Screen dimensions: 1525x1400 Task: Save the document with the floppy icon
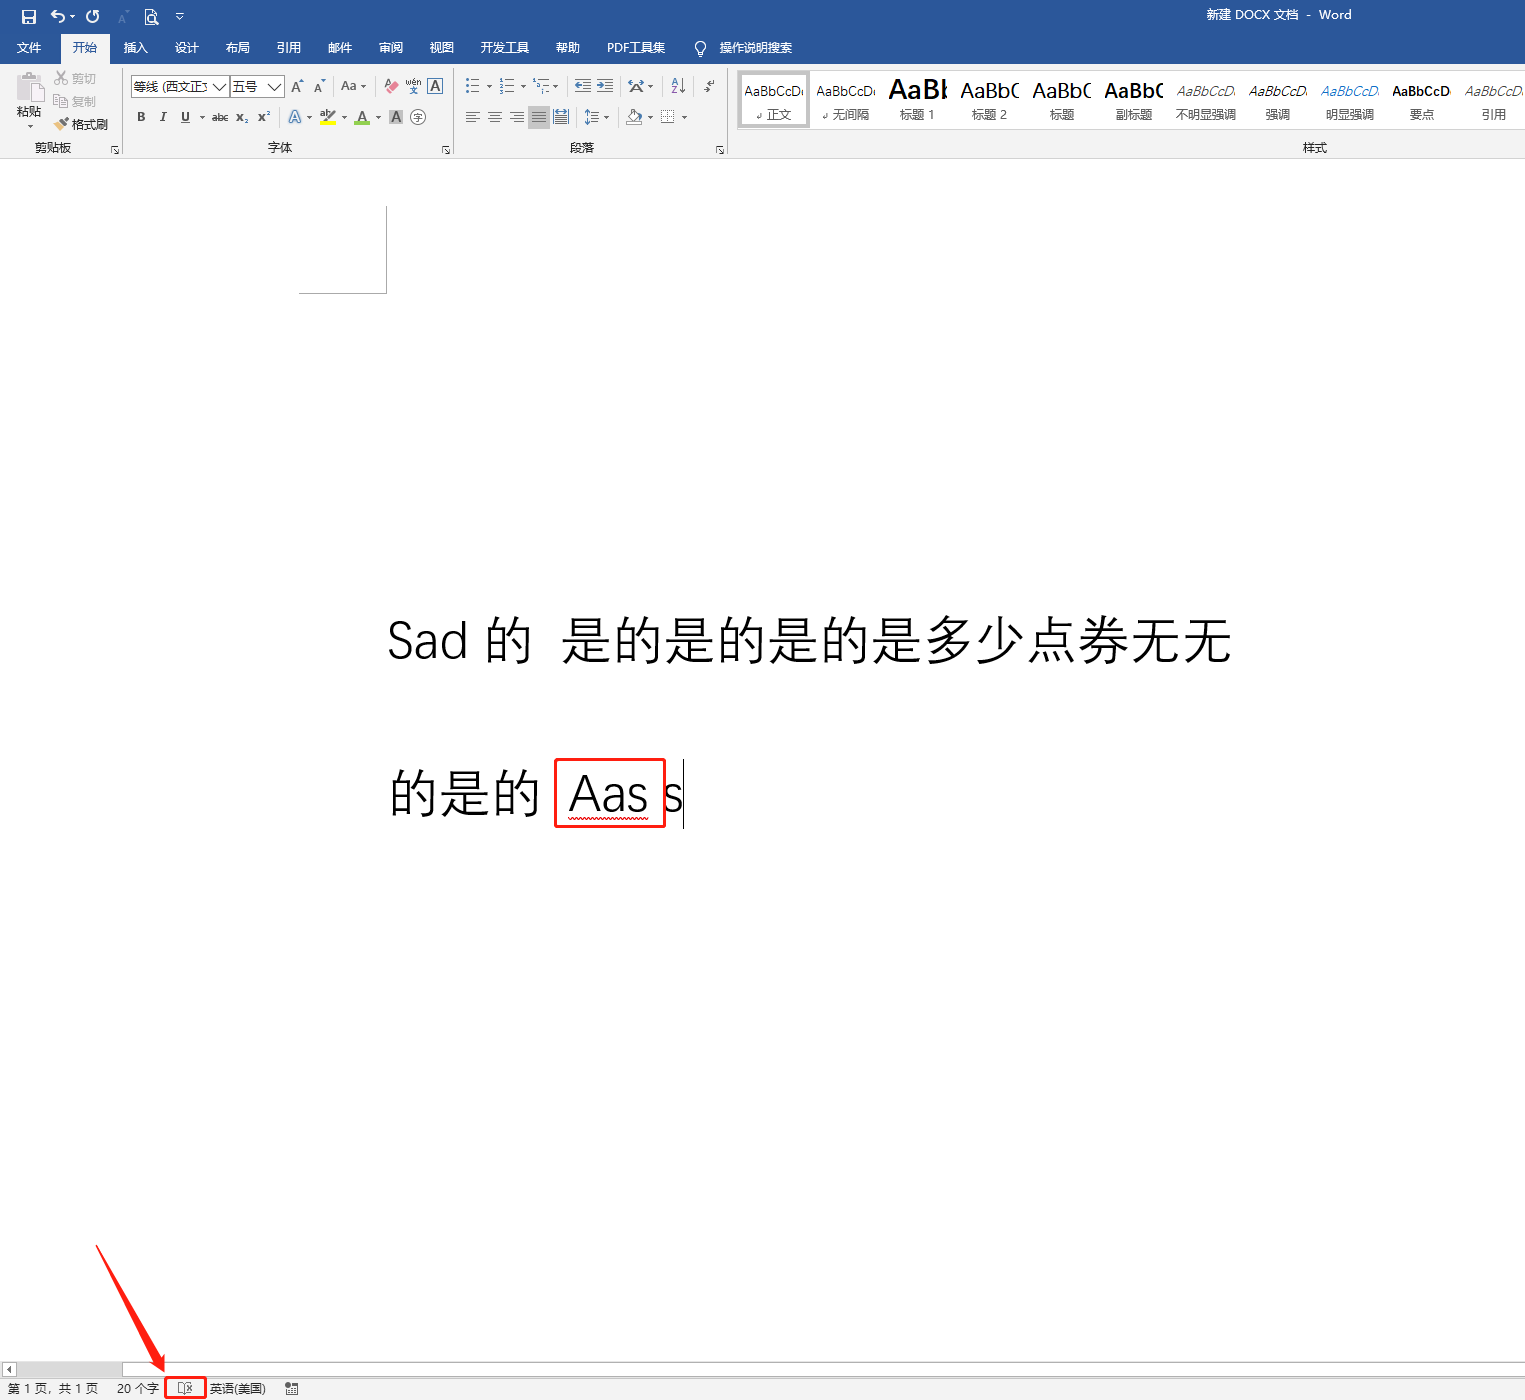point(29,16)
